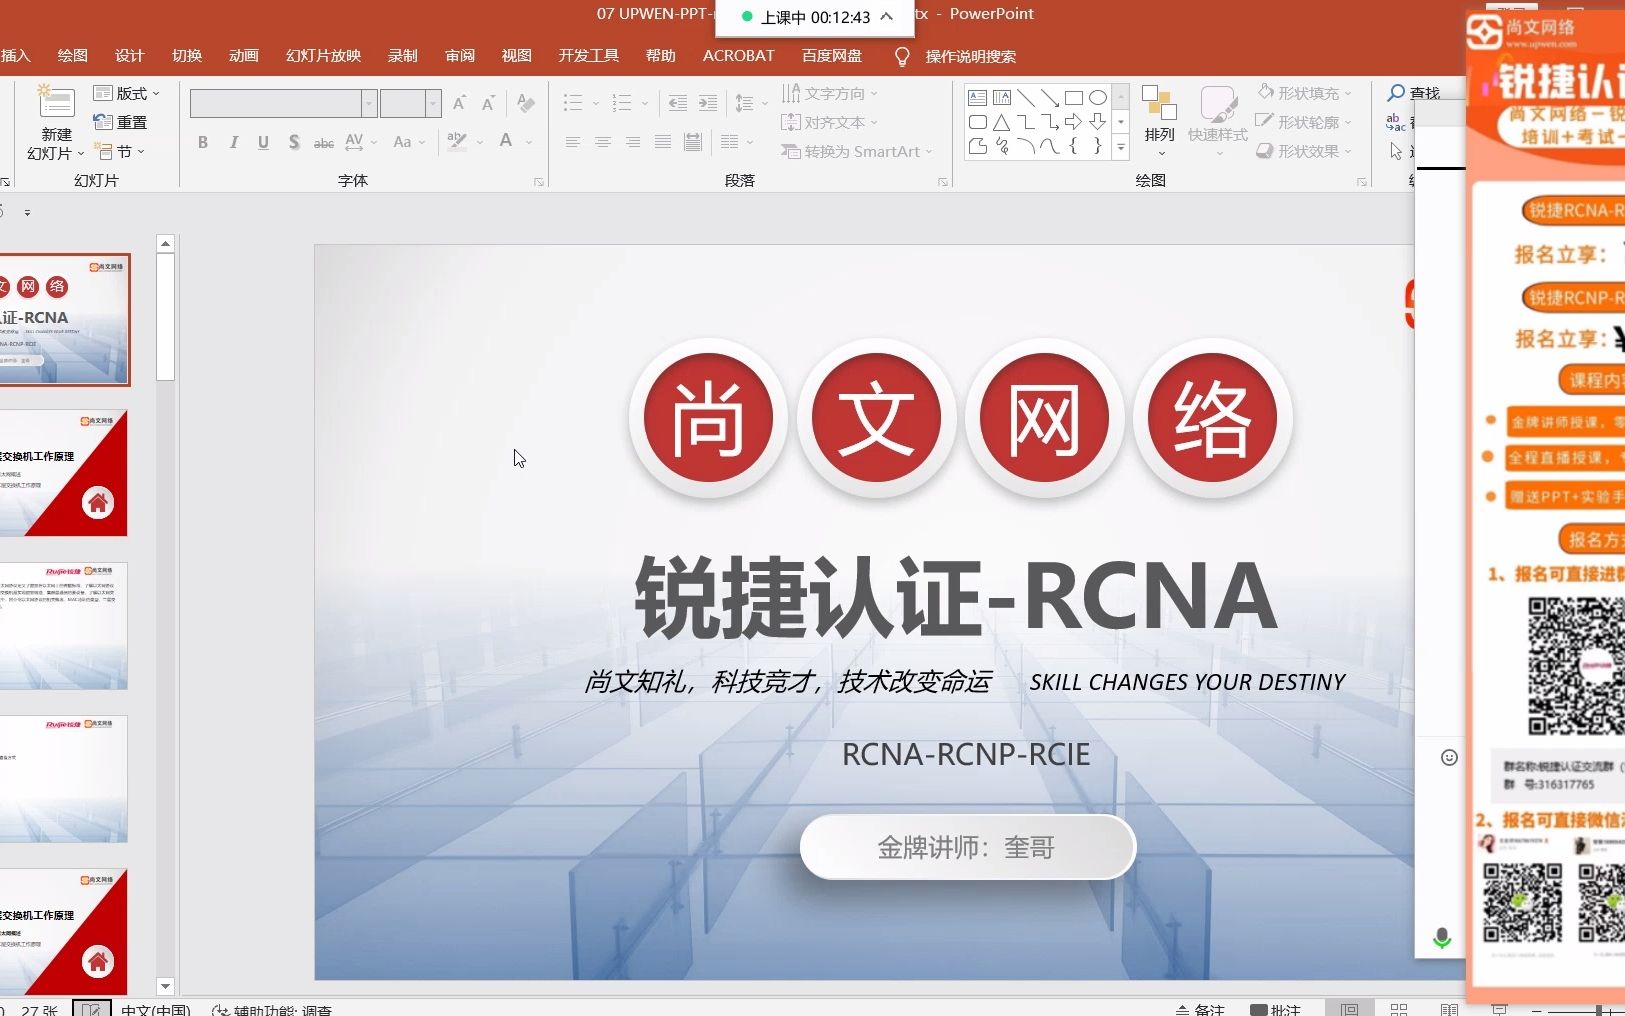Toggle Bold formatting

pos(203,142)
